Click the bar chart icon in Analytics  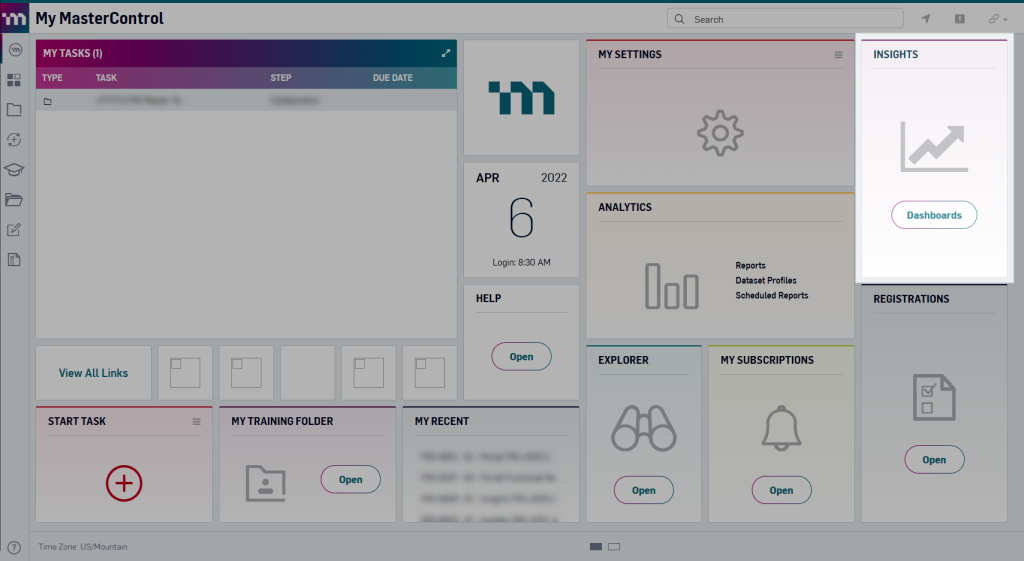point(672,286)
